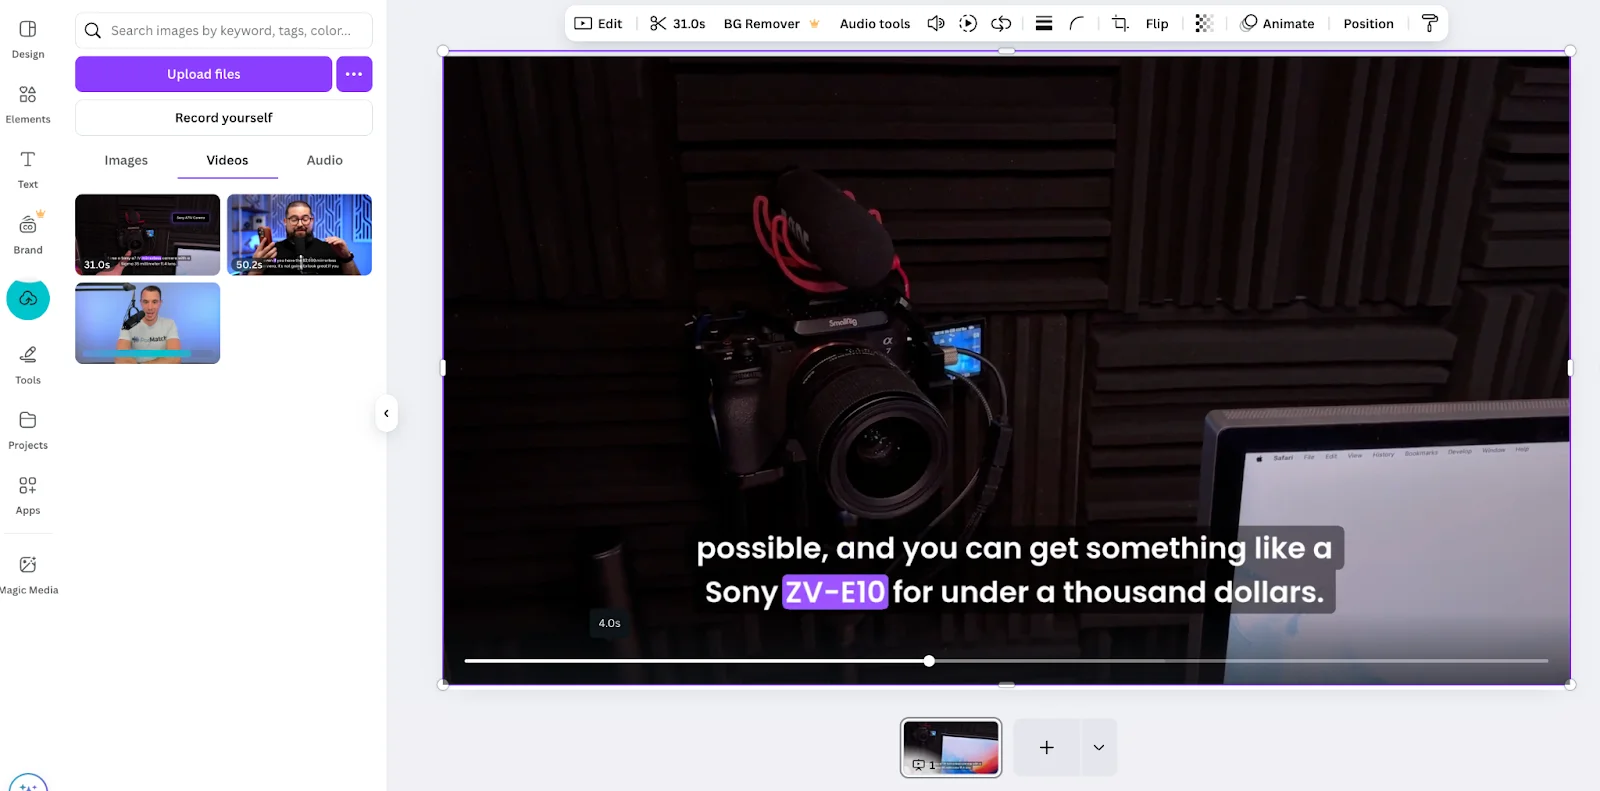1600x791 pixels.
Task: Open the transparency checkerboard icon
Action: pos(1204,23)
